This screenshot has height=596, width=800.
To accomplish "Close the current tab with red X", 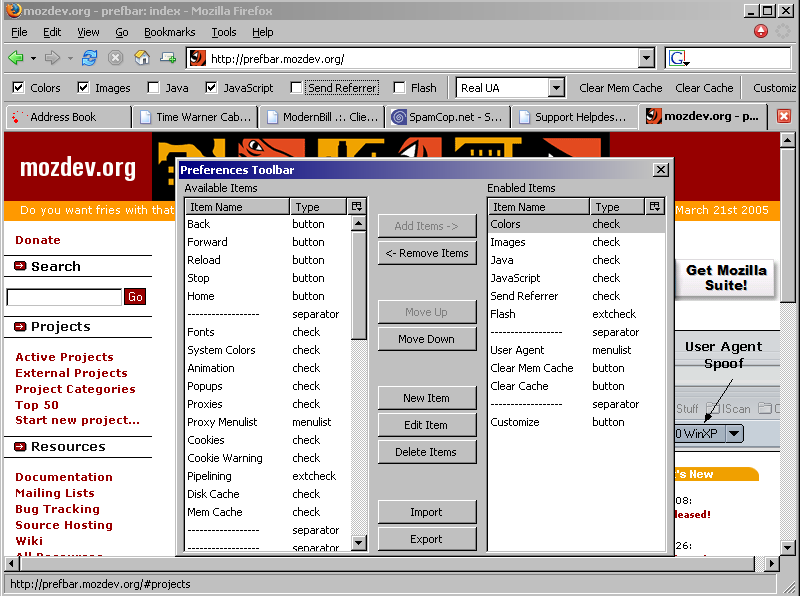I will pos(784,116).
